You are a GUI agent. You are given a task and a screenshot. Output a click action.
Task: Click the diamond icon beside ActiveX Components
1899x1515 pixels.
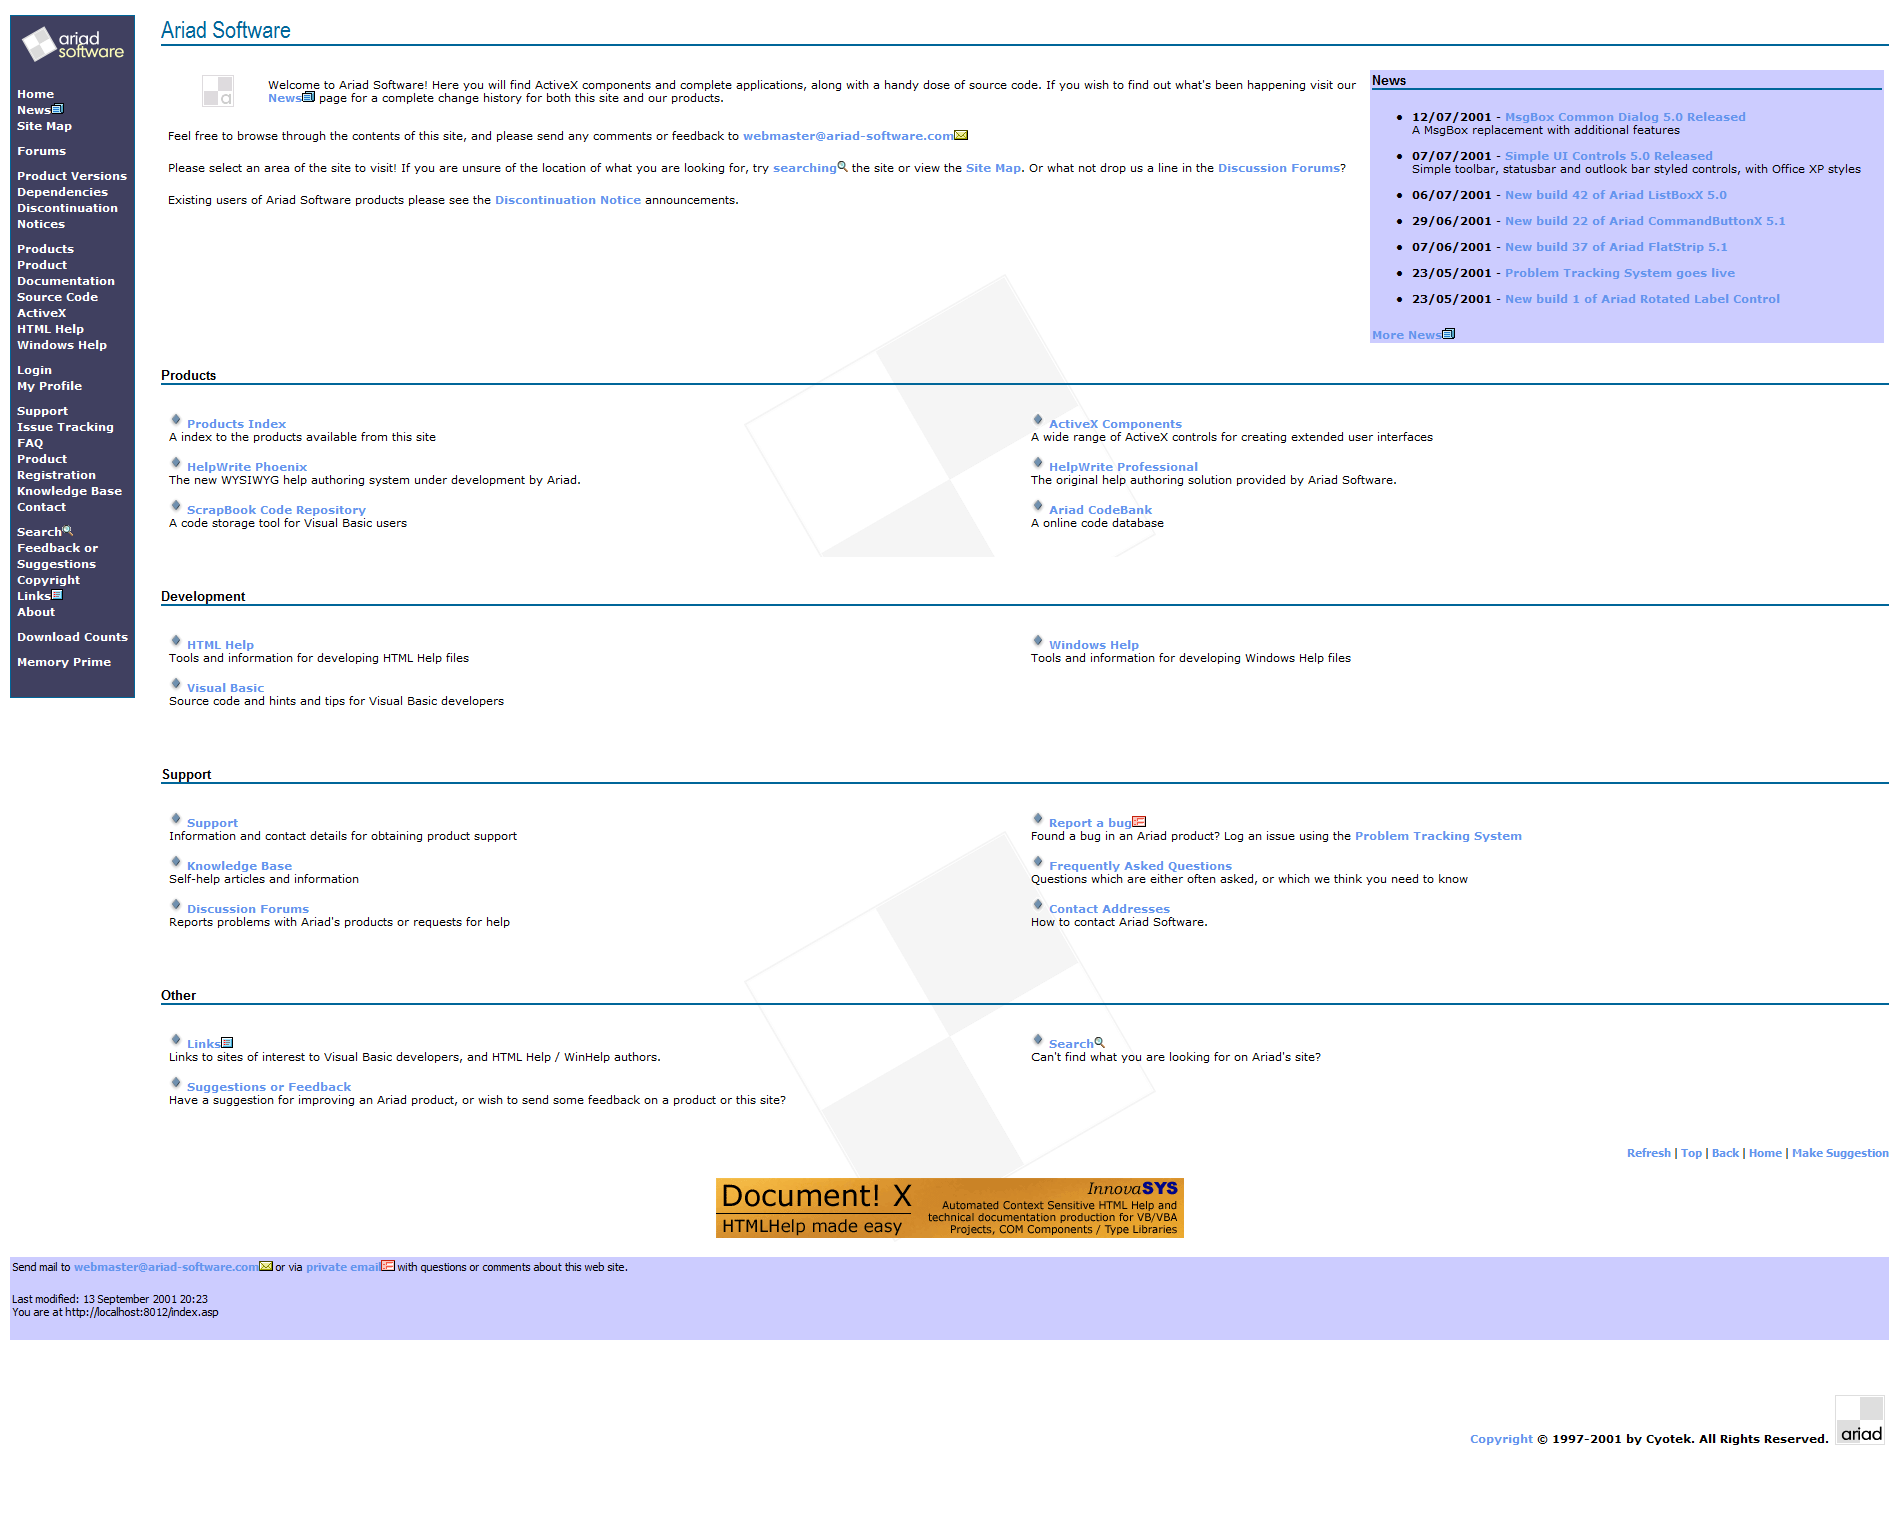pyautogui.click(x=1038, y=420)
